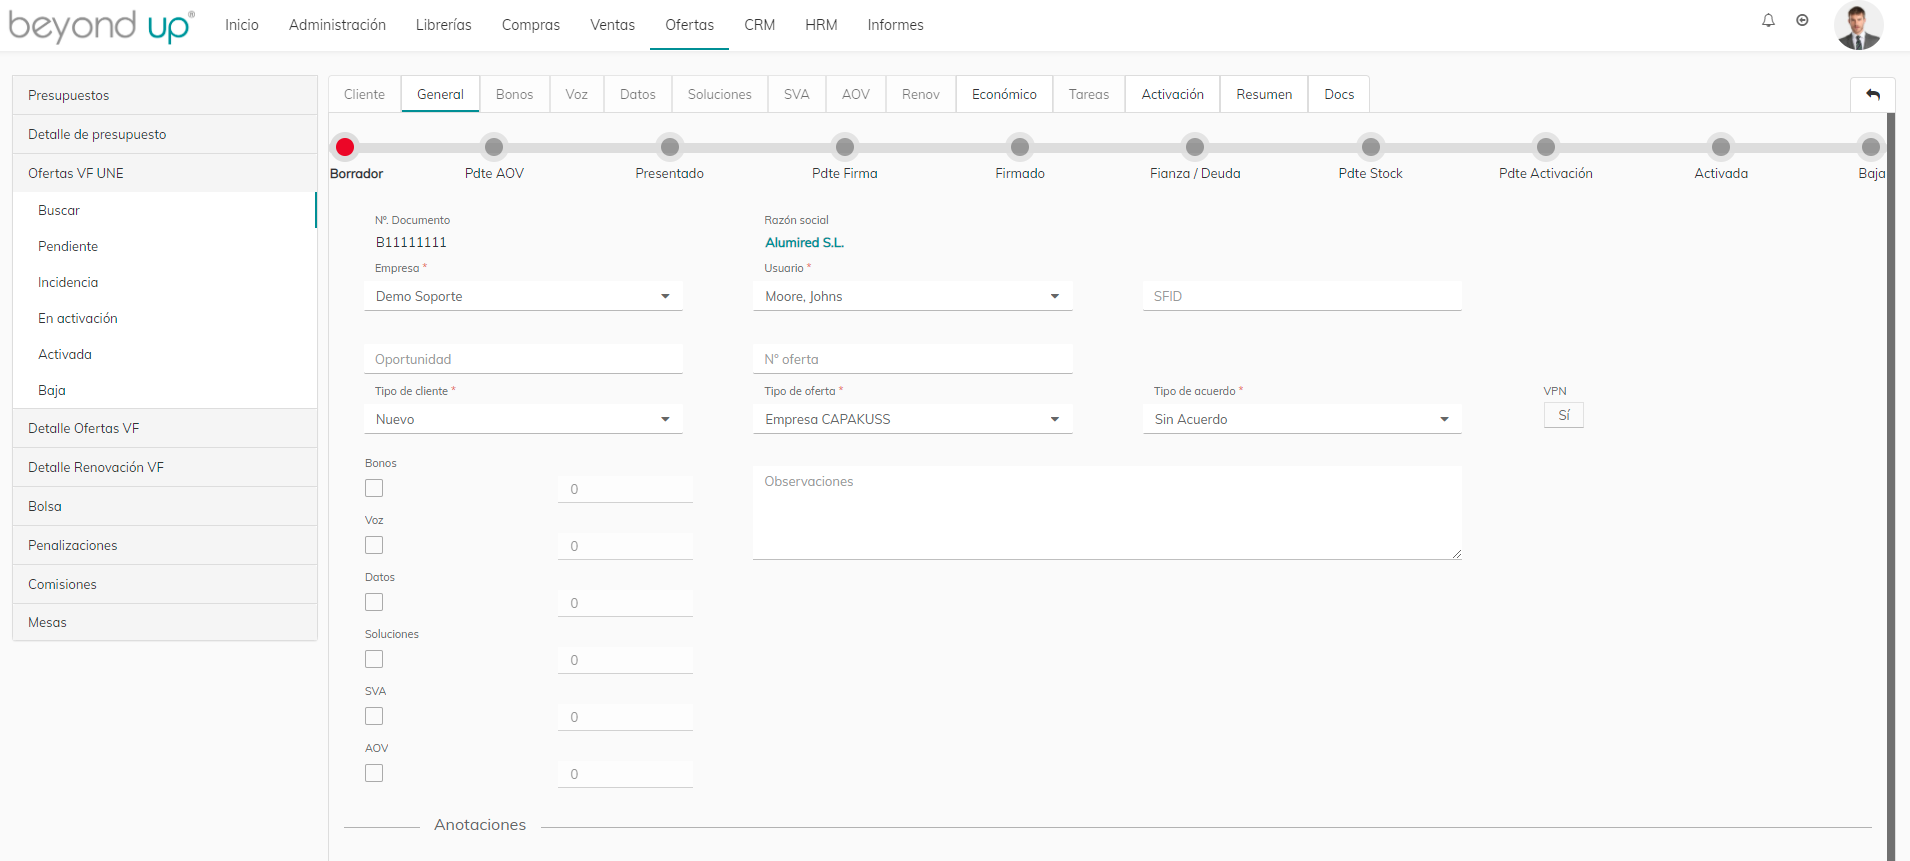Select the red Borrador status circle
This screenshot has width=1910, height=861.
[x=345, y=147]
